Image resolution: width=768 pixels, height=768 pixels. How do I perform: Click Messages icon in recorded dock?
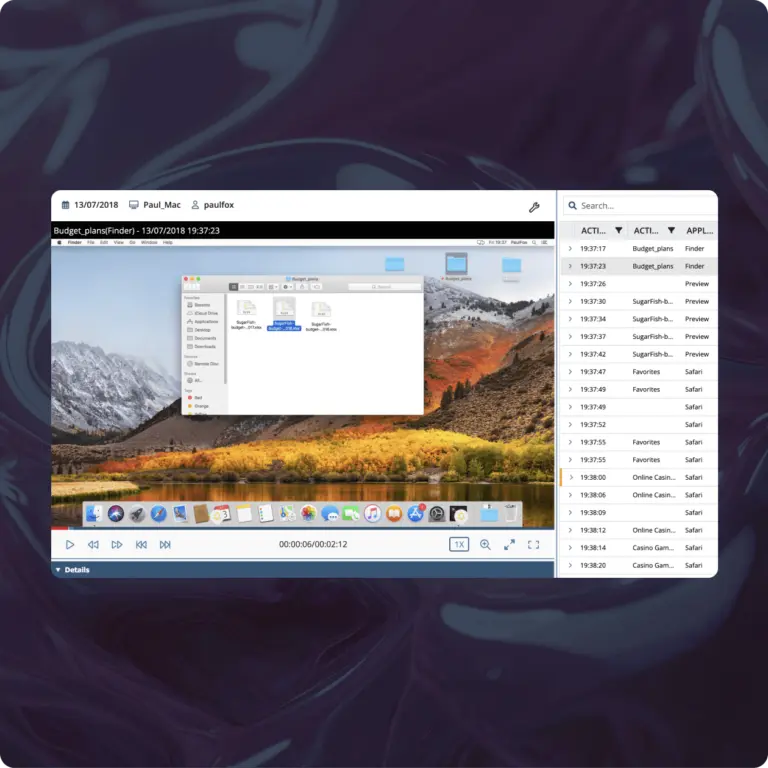point(330,514)
